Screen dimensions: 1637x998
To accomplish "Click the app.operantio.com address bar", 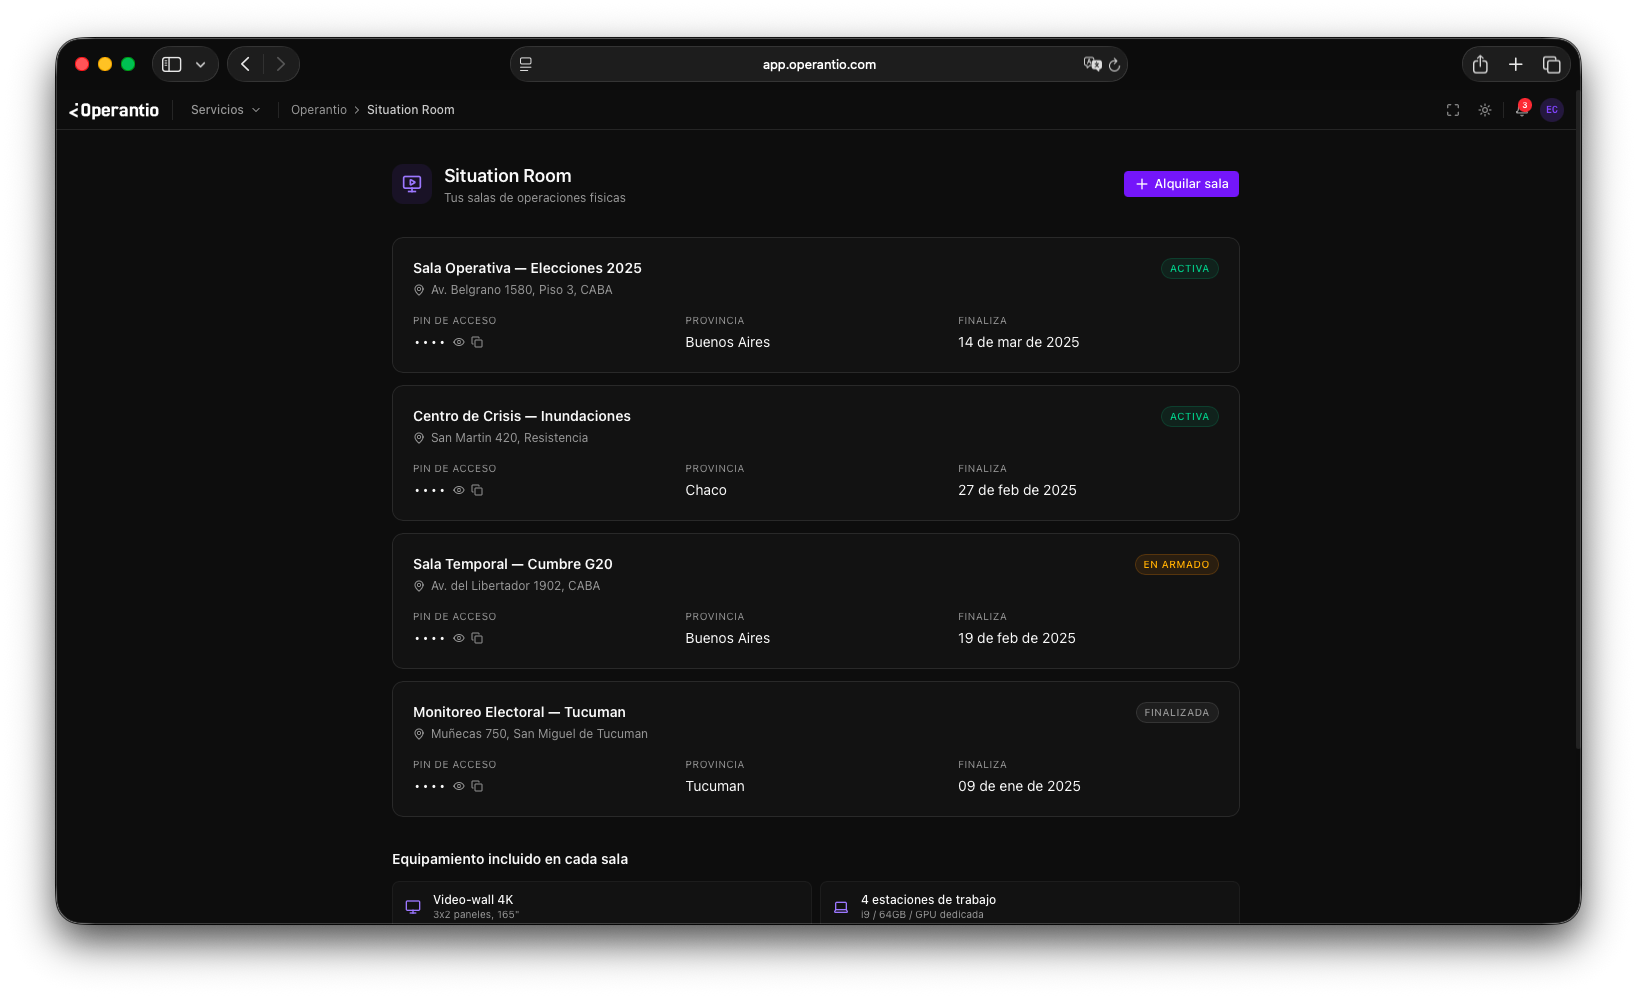I will (818, 64).
